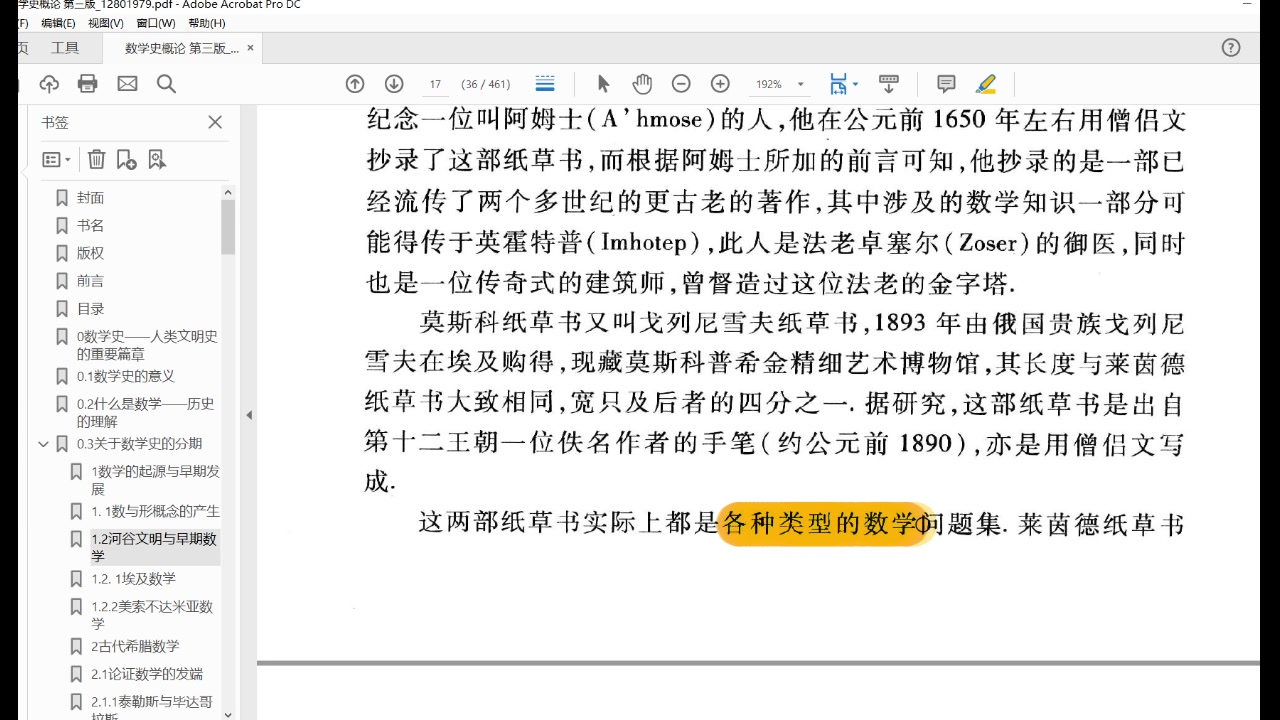1280x720 pixels.
Task: Send file by email envelope icon
Action: pos(127,84)
